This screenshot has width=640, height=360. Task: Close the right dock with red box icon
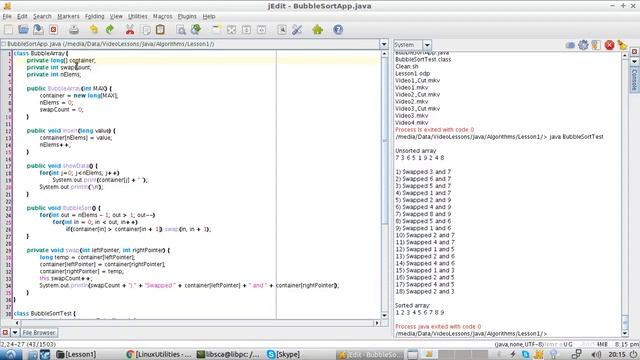634,52
